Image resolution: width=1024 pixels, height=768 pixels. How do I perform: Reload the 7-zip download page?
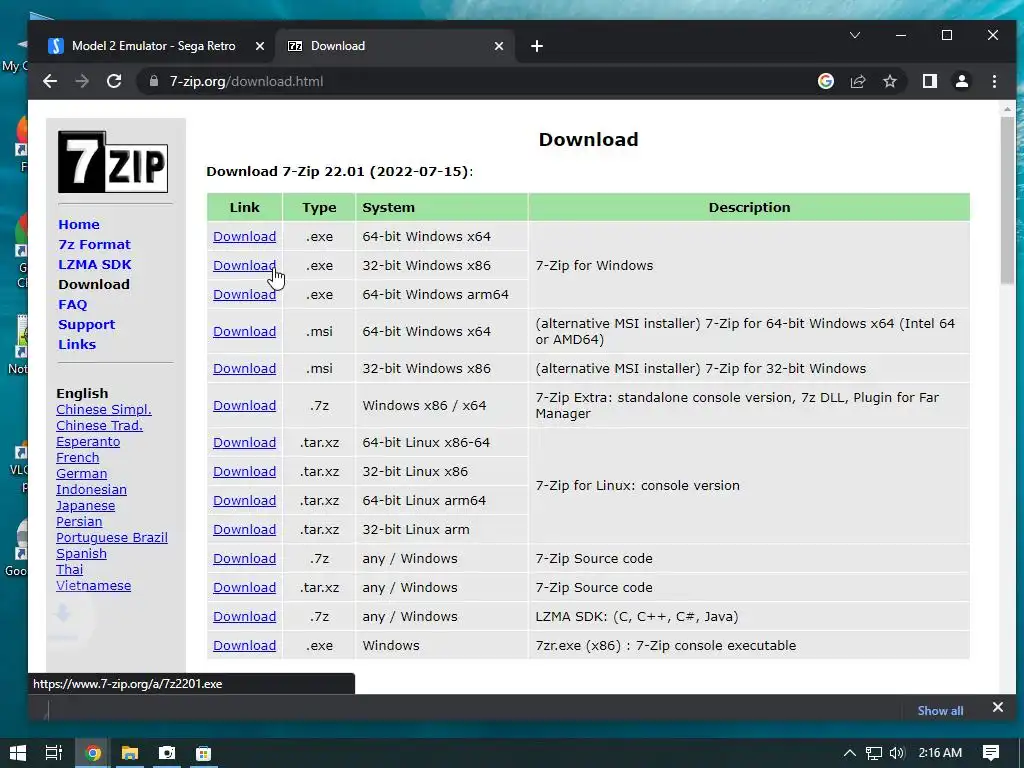click(114, 81)
